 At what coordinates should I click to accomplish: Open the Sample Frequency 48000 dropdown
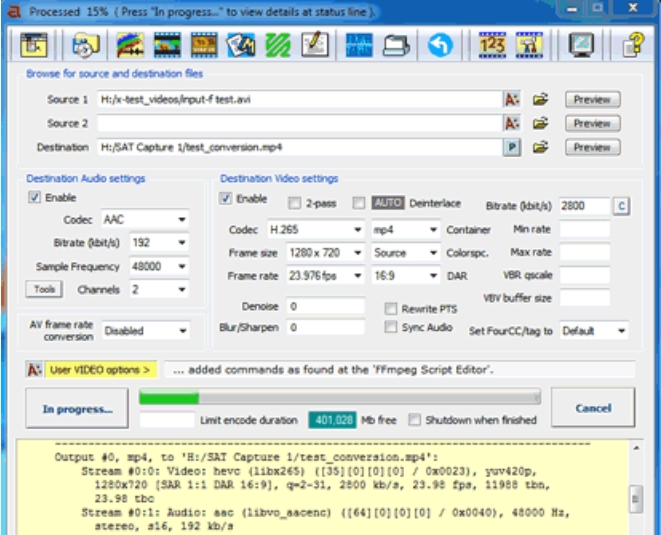click(x=159, y=266)
